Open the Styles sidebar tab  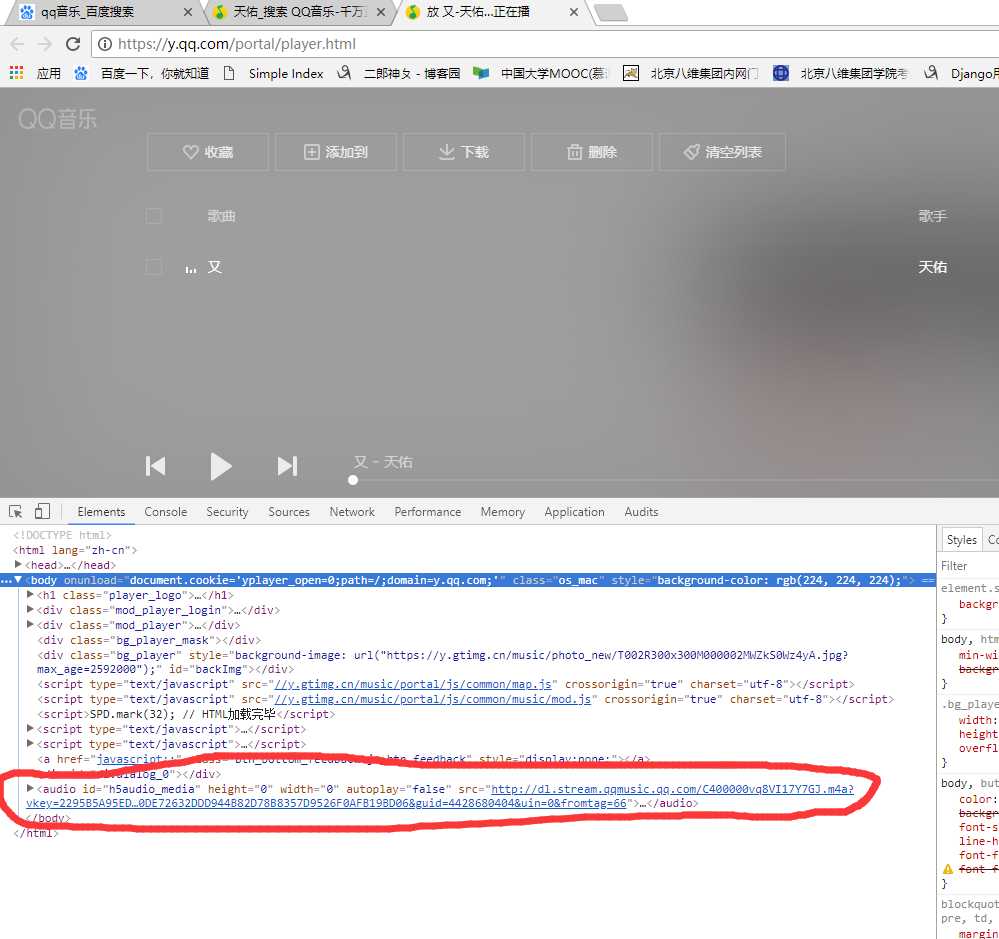pyautogui.click(x=961, y=540)
